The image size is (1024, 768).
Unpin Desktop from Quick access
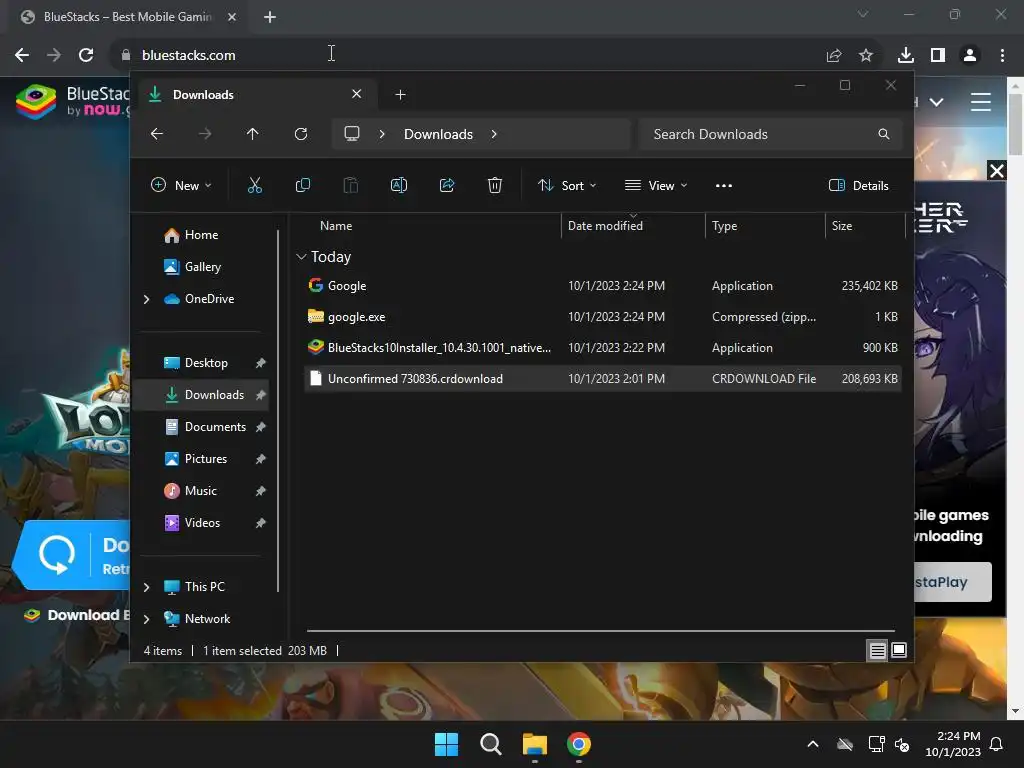(x=261, y=363)
